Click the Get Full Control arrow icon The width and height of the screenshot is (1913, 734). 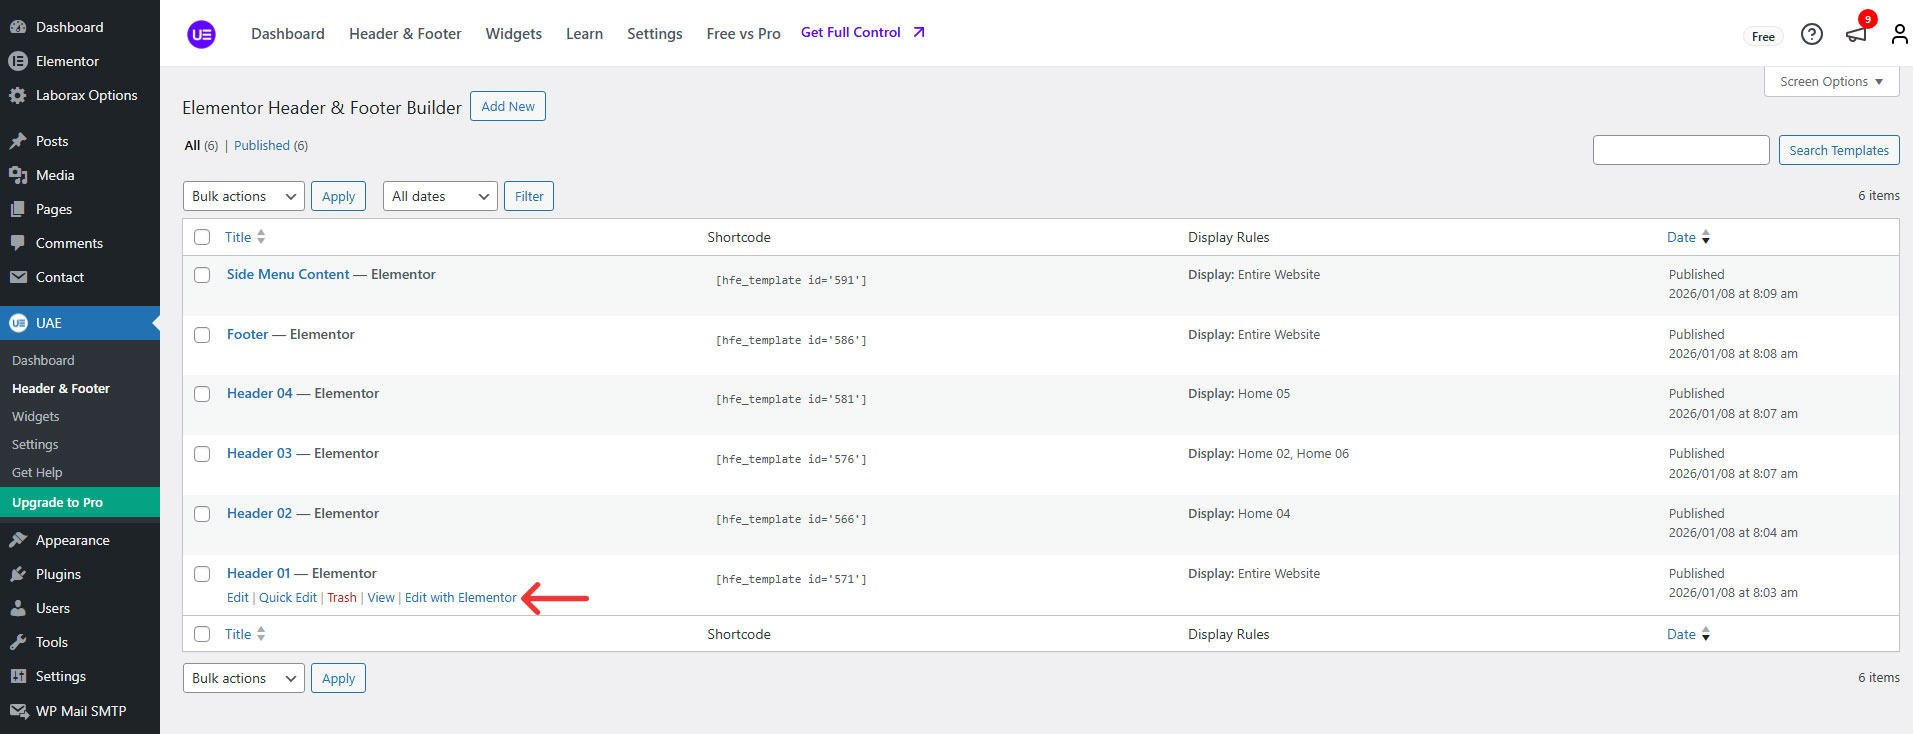pos(919,33)
